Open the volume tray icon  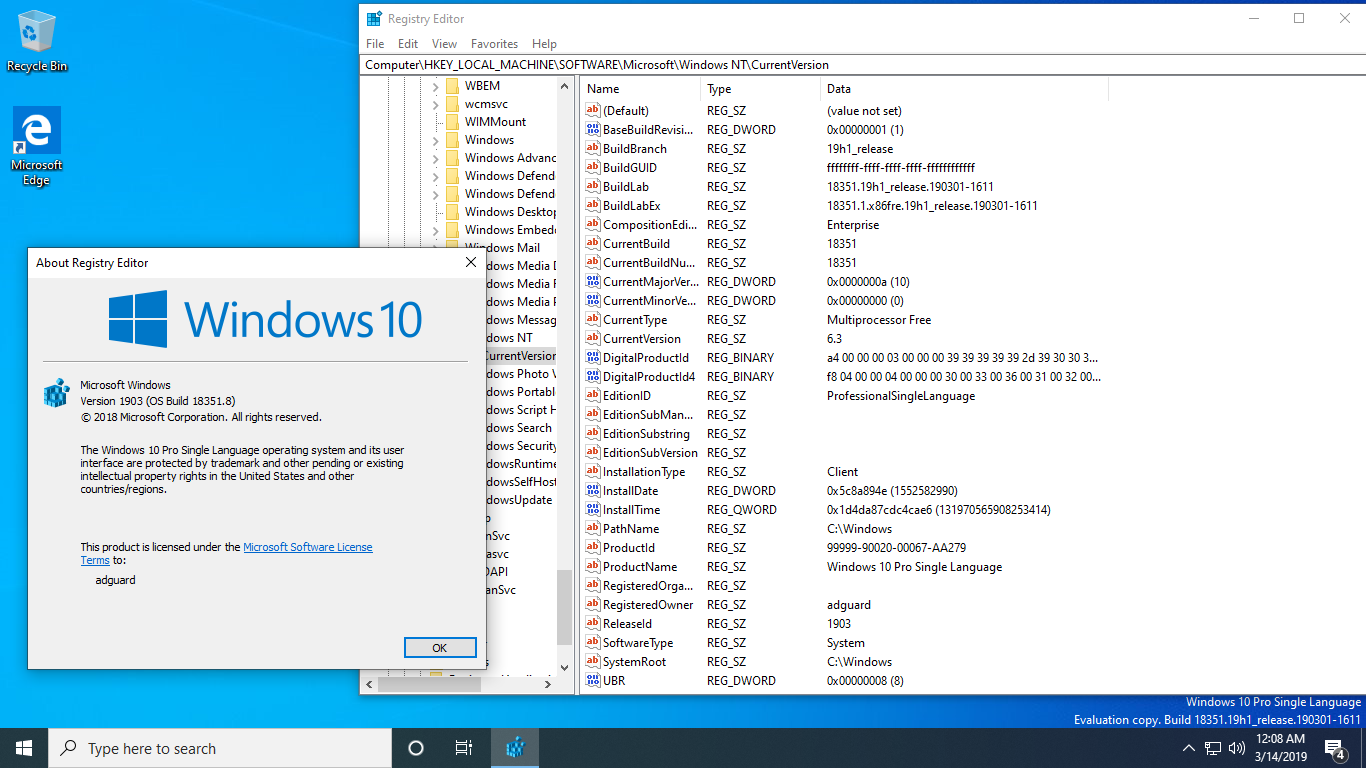1237,748
